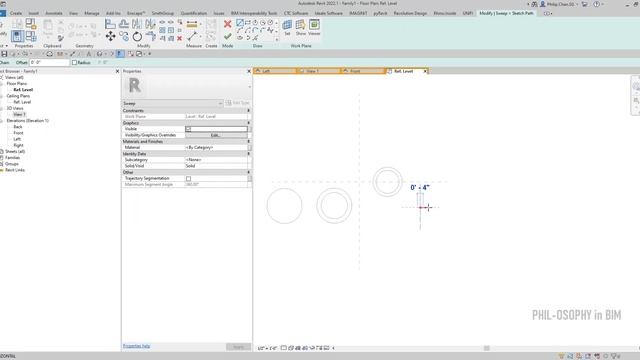Viewport: 640px width, 360px height.
Task: Select the Copy tool in Modify panel
Action: click(x=124, y=37)
